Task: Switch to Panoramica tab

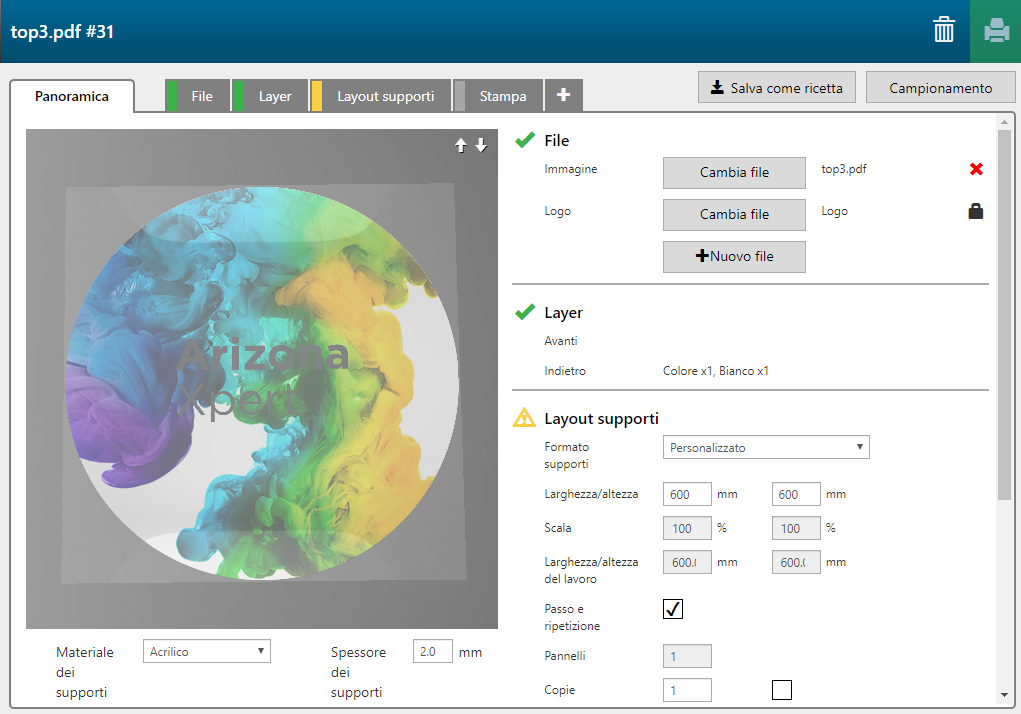Action: click(x=72, y=96)
